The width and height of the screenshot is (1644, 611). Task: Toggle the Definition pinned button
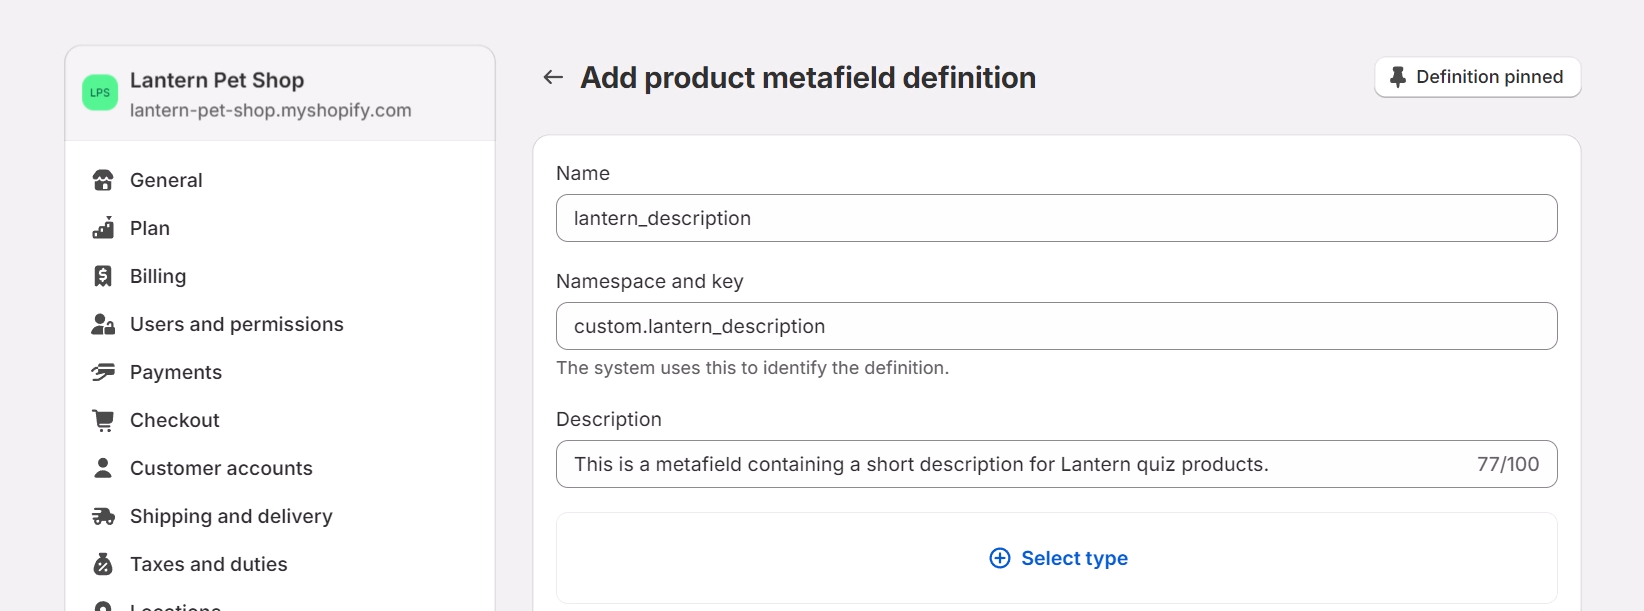tap(1478, 77)
